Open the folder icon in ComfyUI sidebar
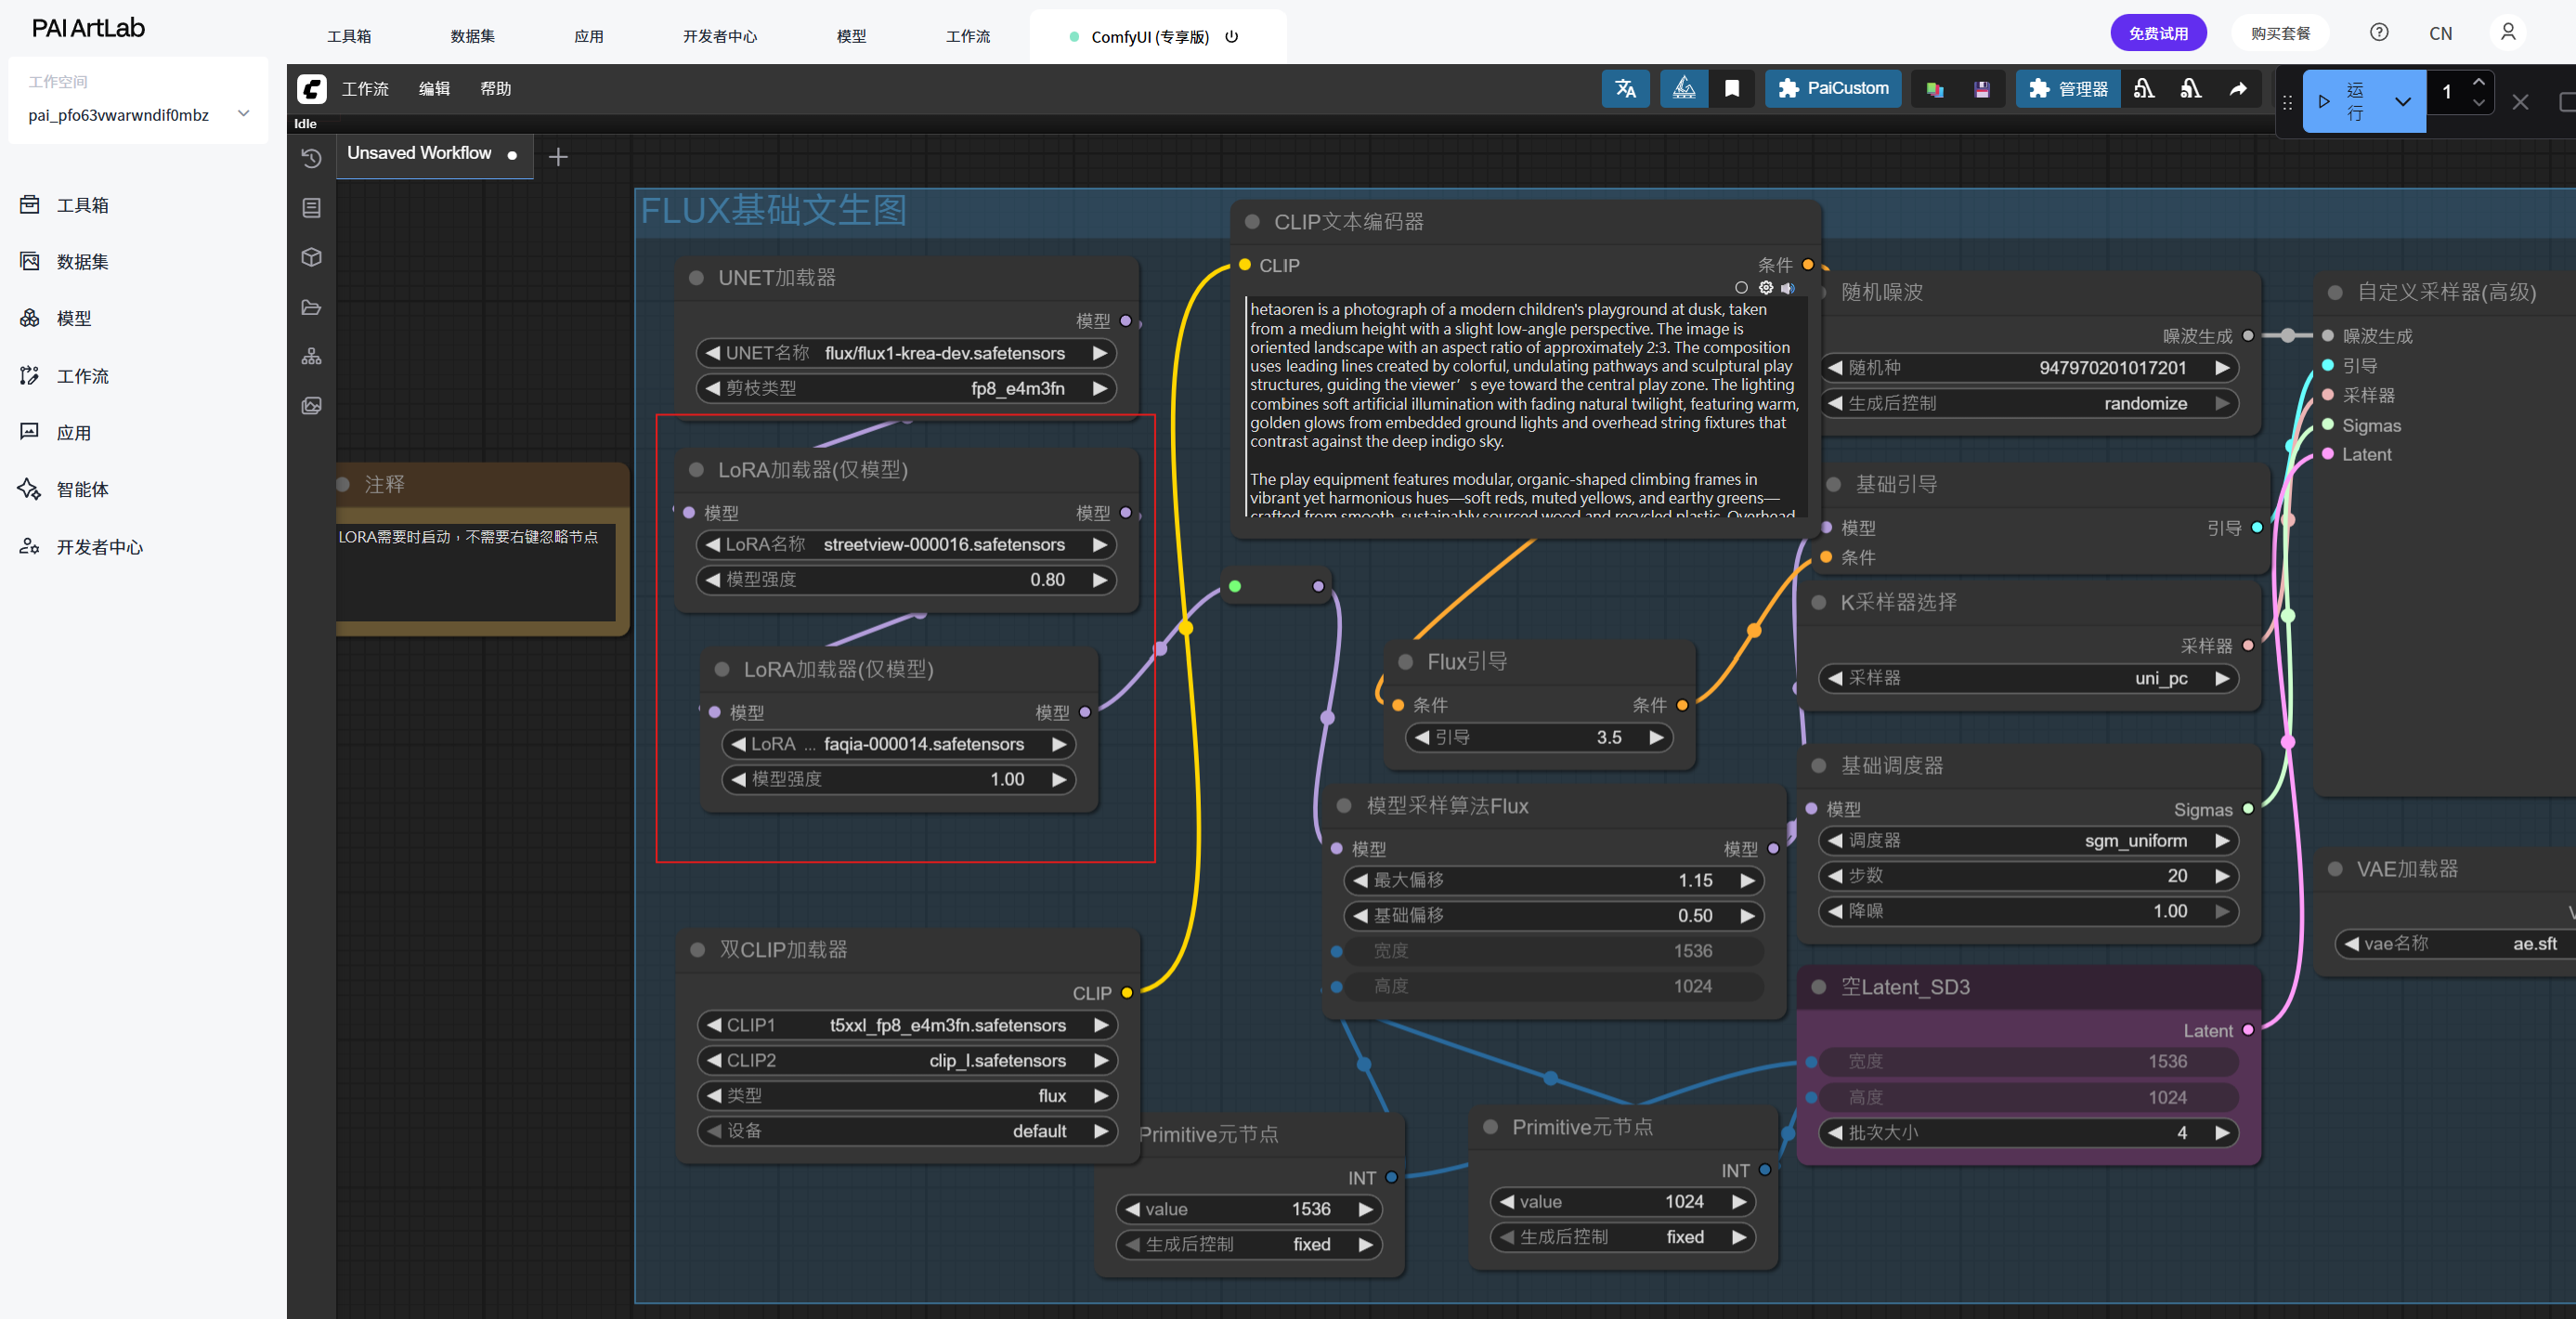The height and width of the screenshot is (1319, 2576). coord(311,307)
